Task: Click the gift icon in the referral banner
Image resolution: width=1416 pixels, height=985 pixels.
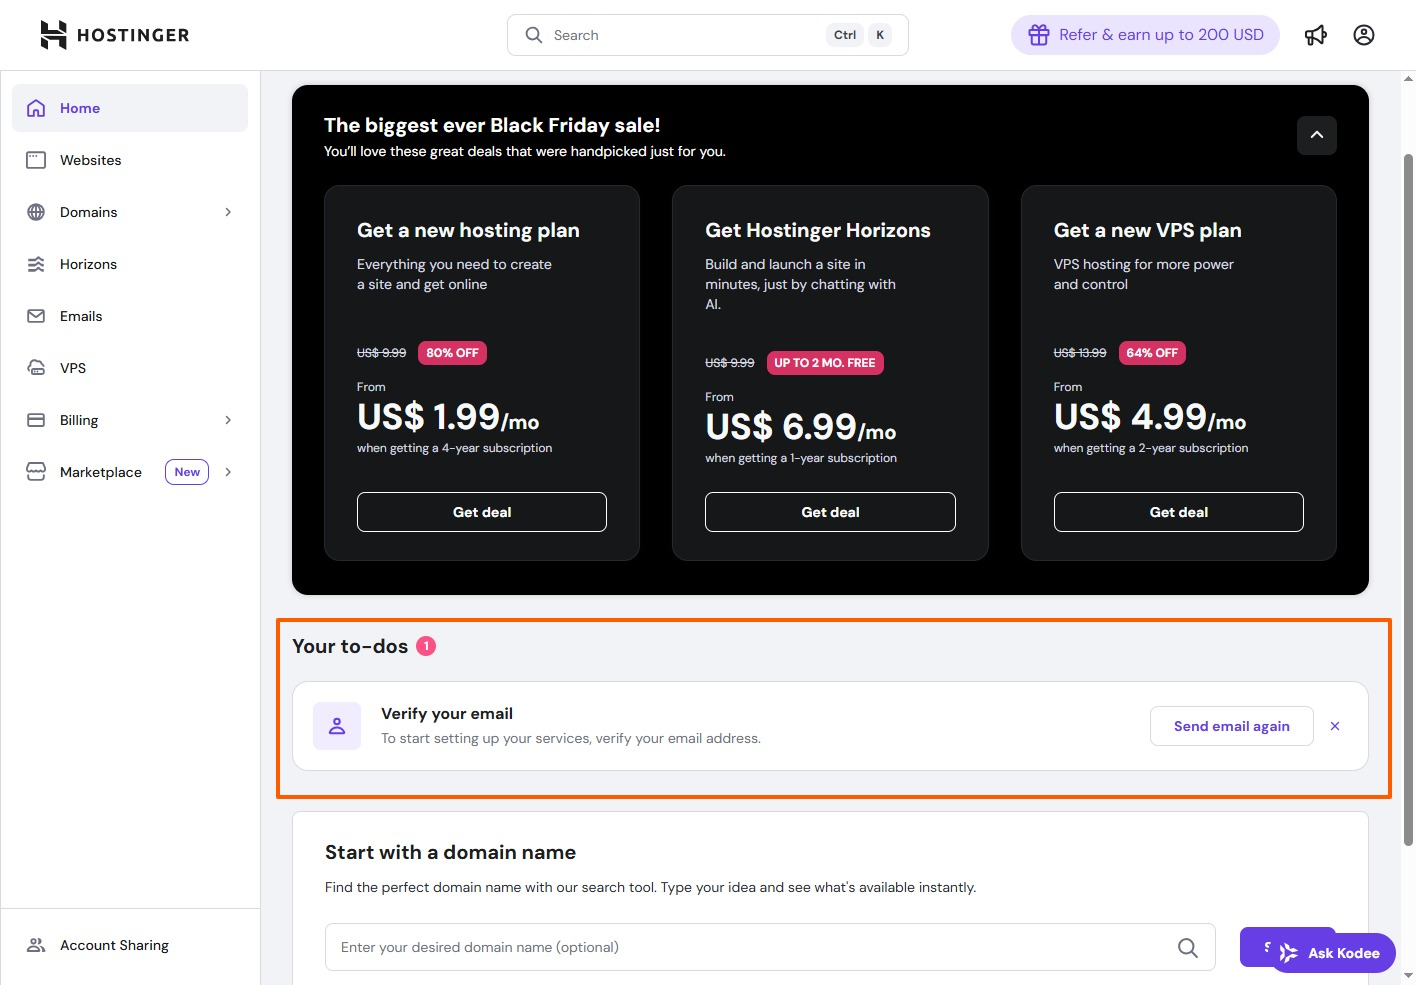Action: [1039, 35]
